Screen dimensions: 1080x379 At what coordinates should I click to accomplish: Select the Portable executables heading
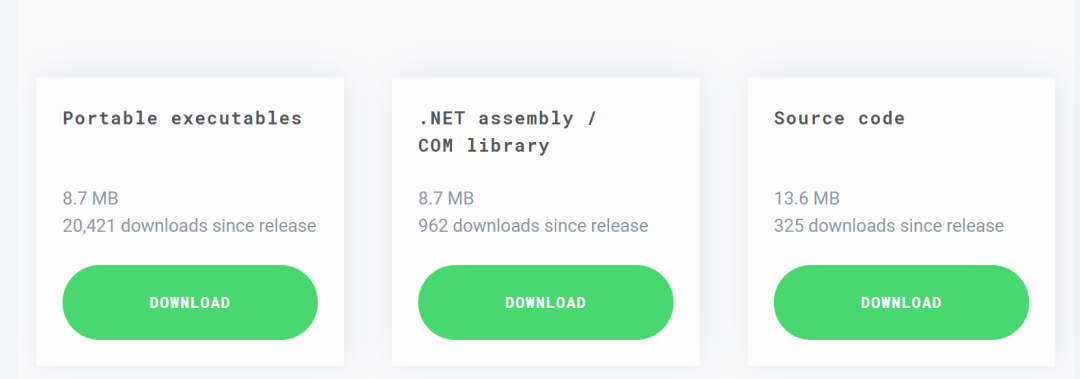coord(183,119)
